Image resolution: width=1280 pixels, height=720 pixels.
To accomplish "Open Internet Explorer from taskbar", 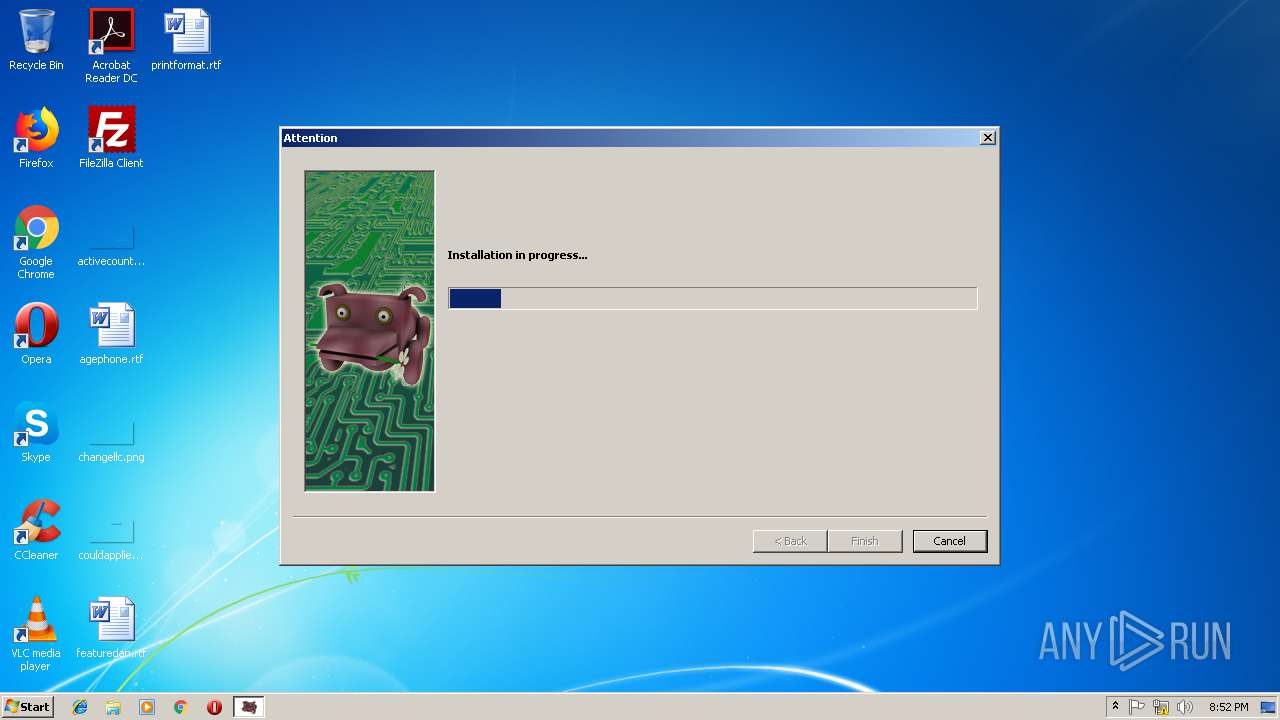I will pos(80,707).
